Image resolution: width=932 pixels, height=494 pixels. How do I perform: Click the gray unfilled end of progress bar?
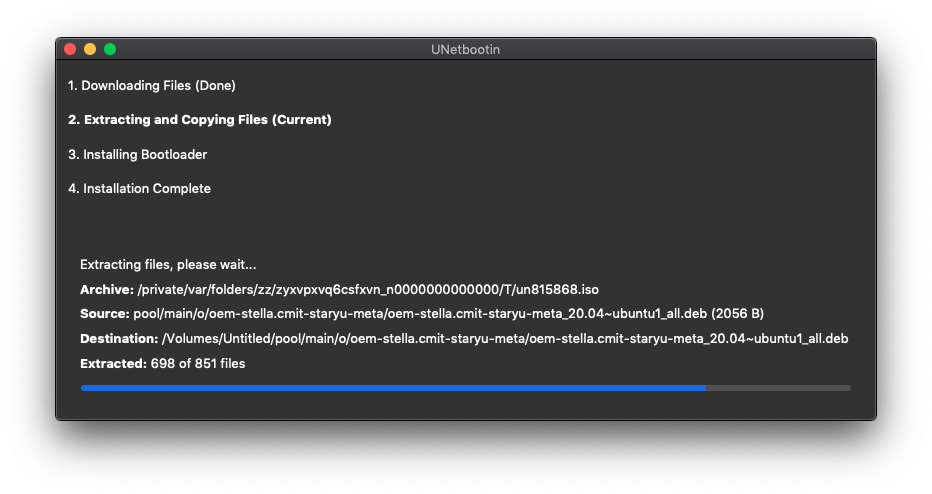point(779,388)
